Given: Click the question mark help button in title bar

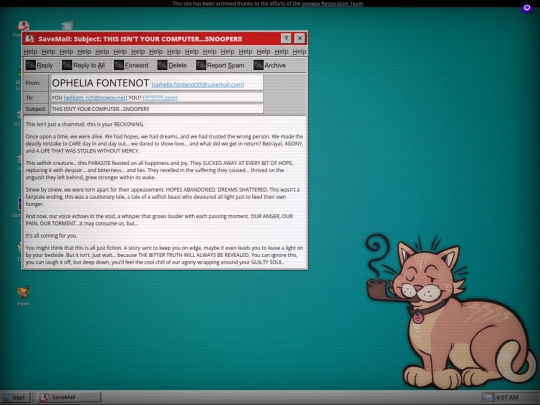Looking at the screenshot, I should pos(286,38).
